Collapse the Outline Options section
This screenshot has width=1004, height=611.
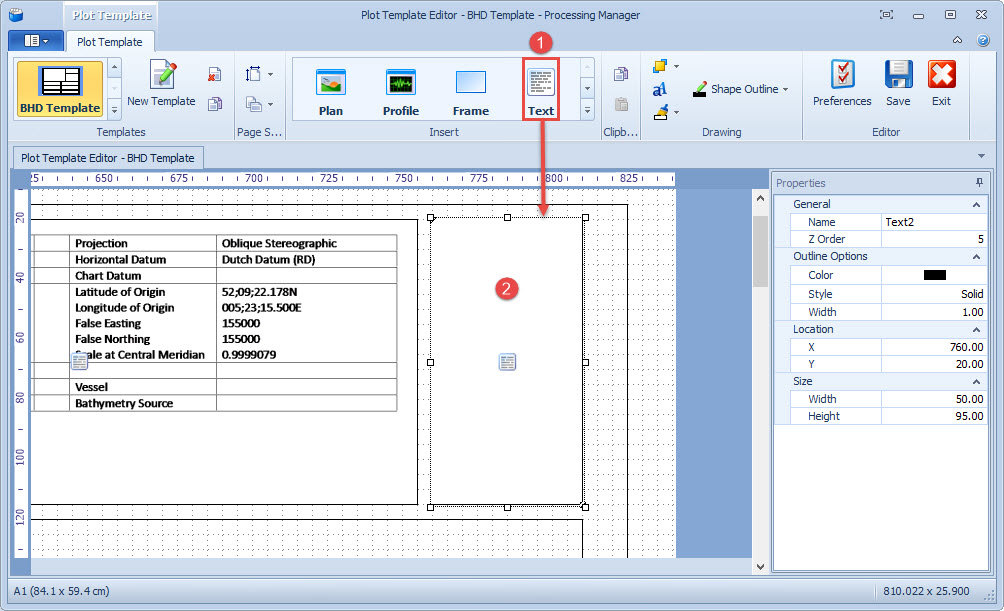pyautogui.click(x=976, y=257)
